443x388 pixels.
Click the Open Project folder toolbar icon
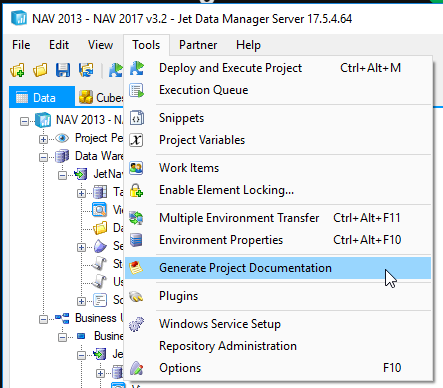(x=40, y=70)
